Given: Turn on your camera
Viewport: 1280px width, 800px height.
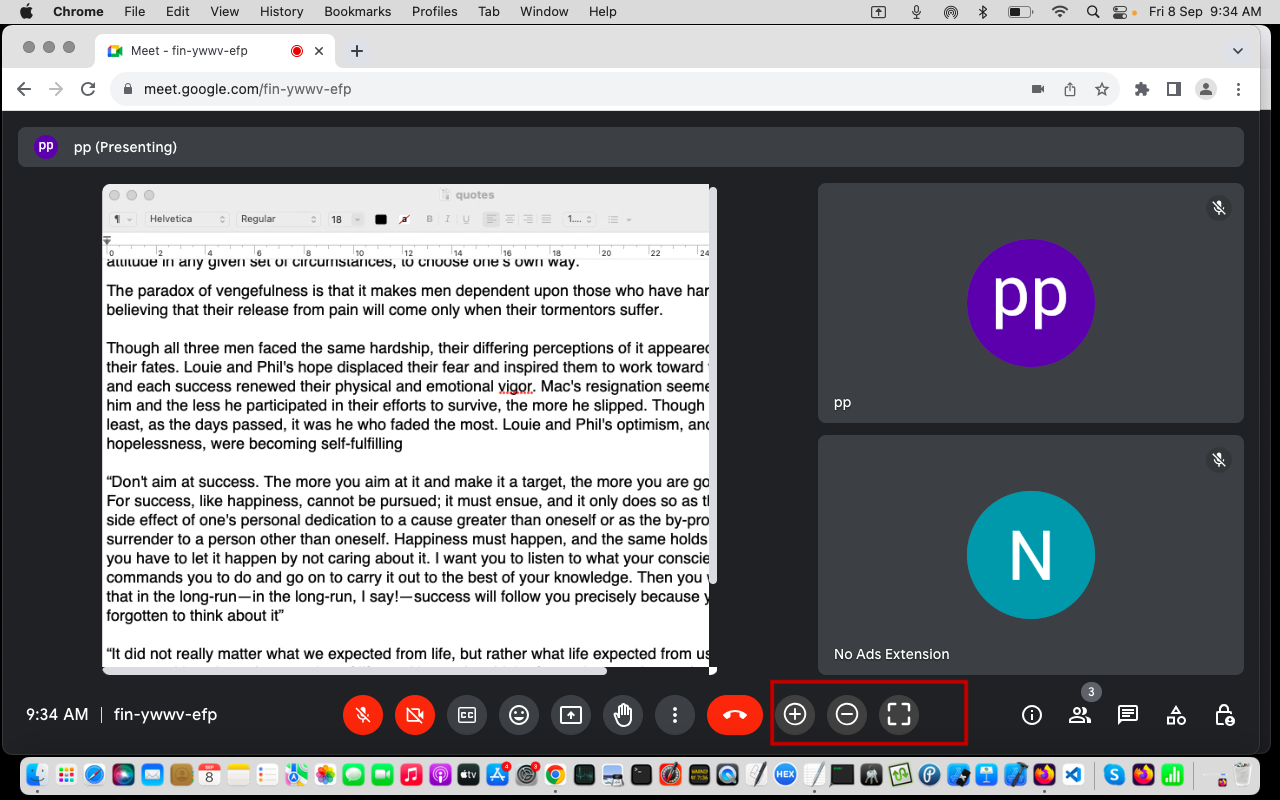Looking at the screenshot, I should (x=415, y=714).
